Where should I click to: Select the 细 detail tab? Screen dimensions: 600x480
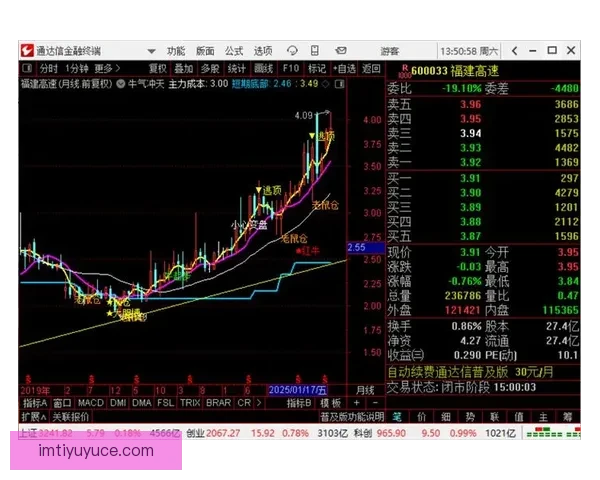(x=446, y=417)
